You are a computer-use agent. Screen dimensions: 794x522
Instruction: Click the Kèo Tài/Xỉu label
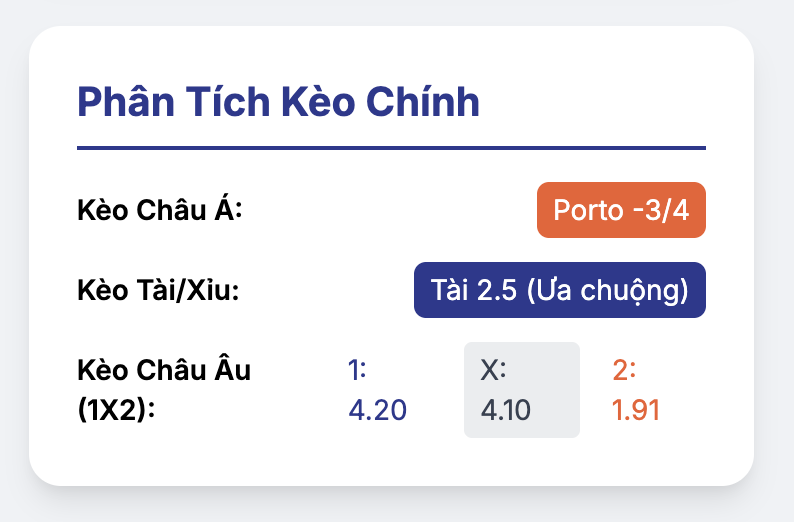pos(158,290)
